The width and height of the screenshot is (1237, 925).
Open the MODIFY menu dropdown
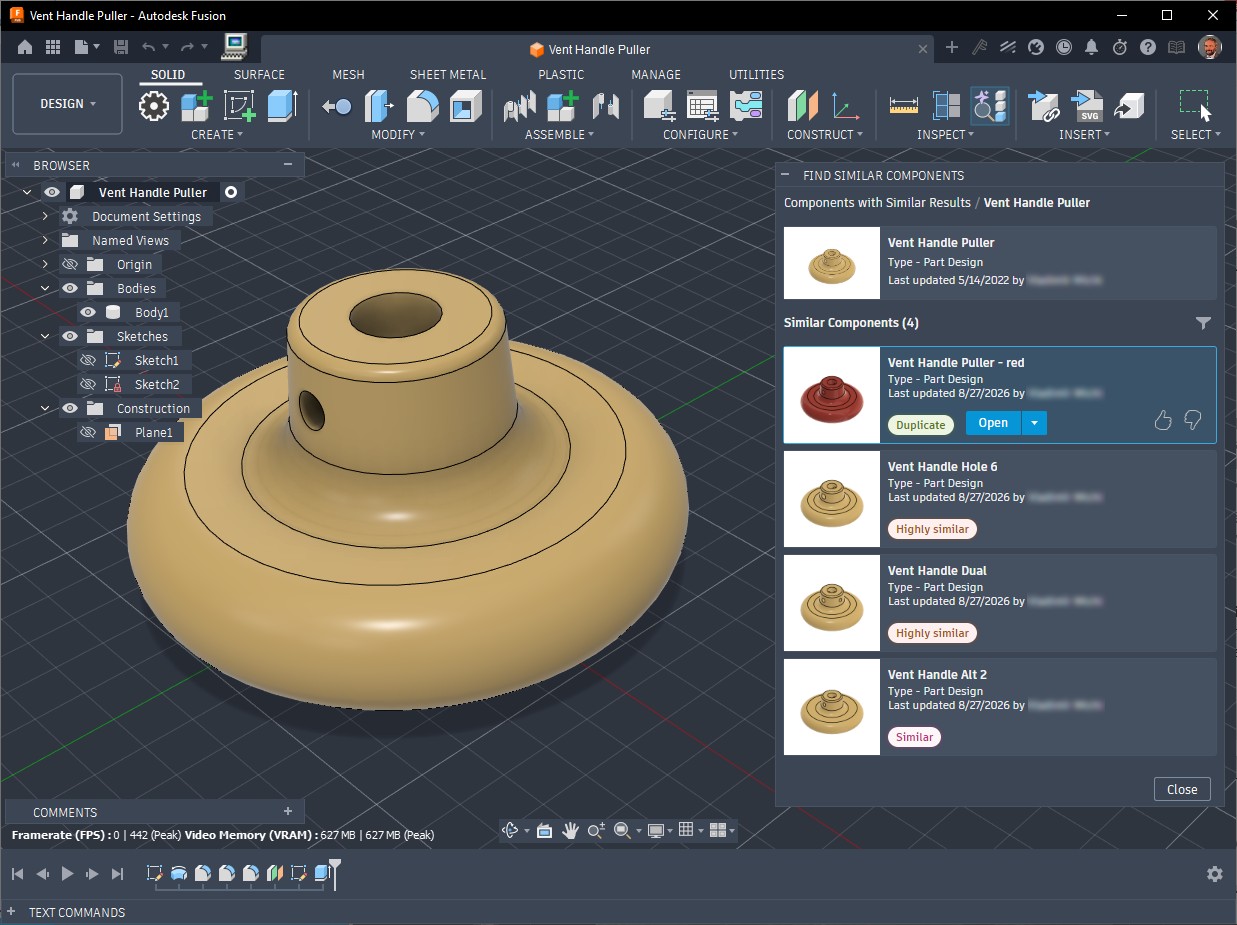click(398, 134)
